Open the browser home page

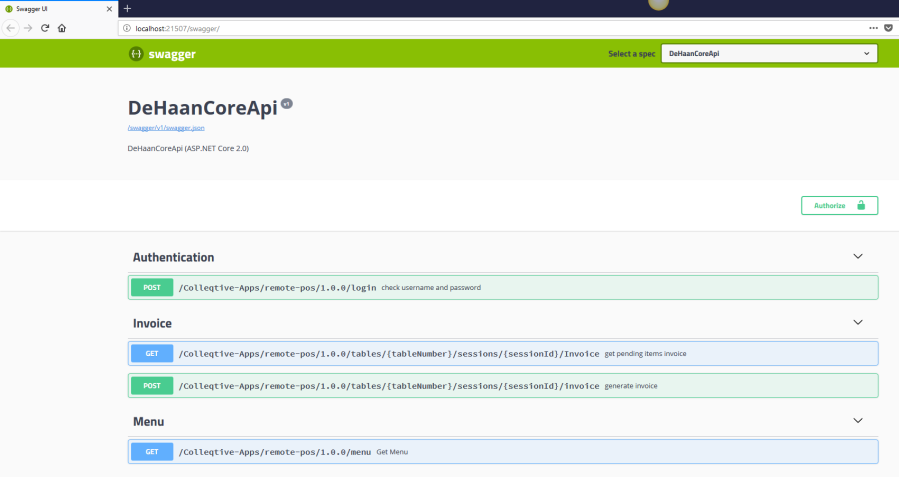[x=61, y=28]
